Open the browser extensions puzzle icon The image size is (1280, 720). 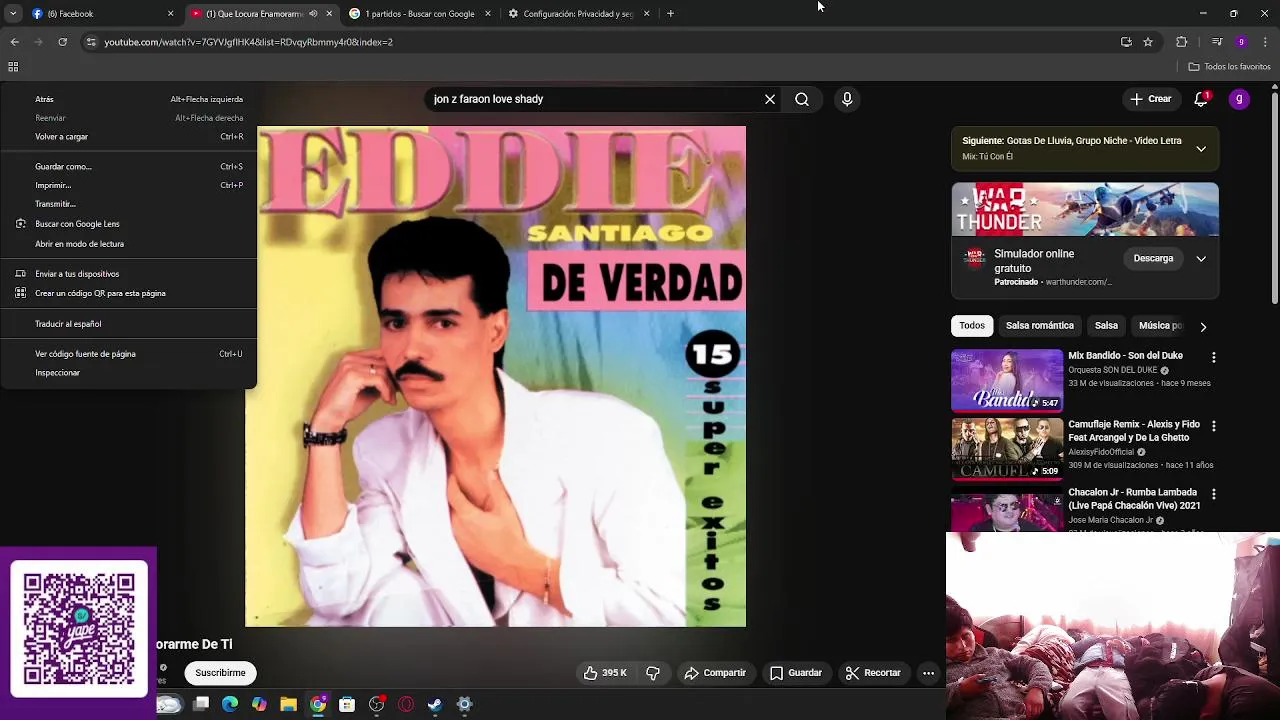pos(1181,42)
